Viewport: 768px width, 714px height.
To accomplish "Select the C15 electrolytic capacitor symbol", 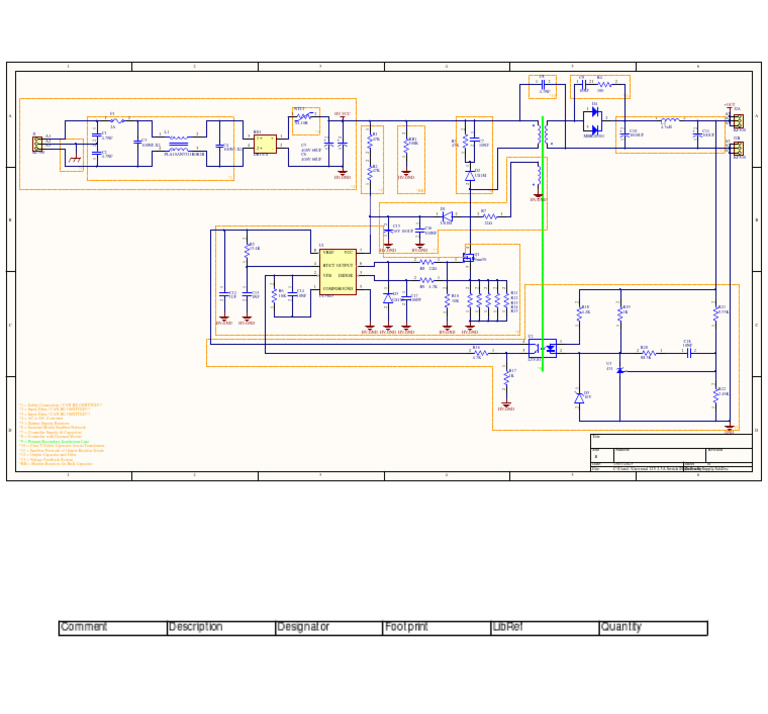I will pyautogui.click(x=388, y=230).
